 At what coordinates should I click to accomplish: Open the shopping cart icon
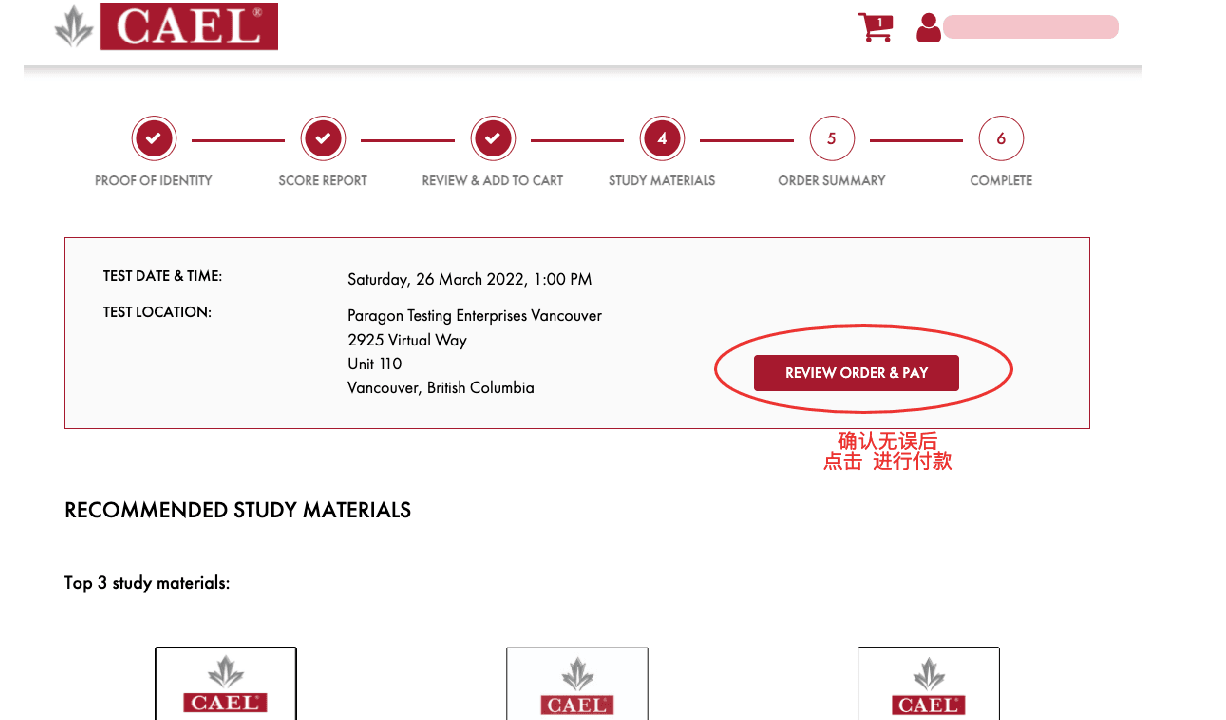(875, 27)
